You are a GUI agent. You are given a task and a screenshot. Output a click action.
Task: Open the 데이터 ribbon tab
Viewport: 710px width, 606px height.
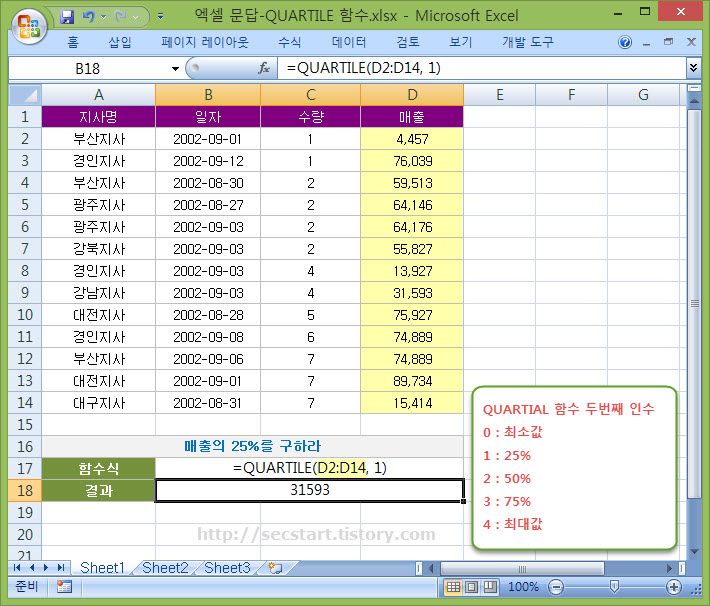click(x=349, y=42)
